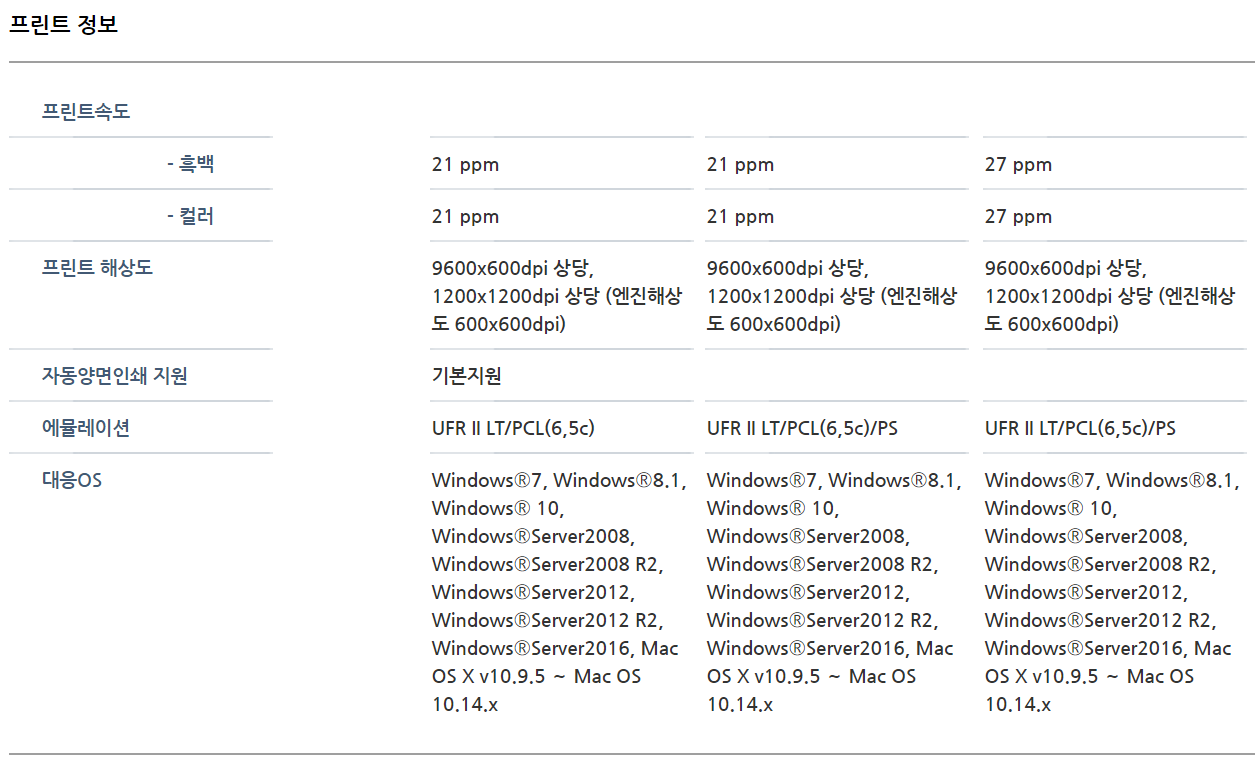The height and width of the screenshot is (769, 1255).
Task: Click the 자동양면인쇄 지원 row label
Action: (x=114, y=377)
